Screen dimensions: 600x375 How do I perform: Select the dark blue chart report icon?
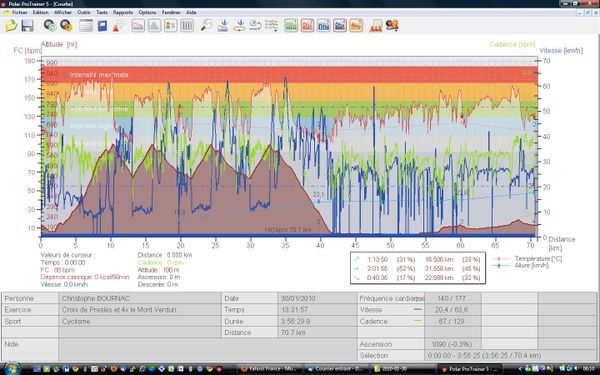[x=340, y=26]
